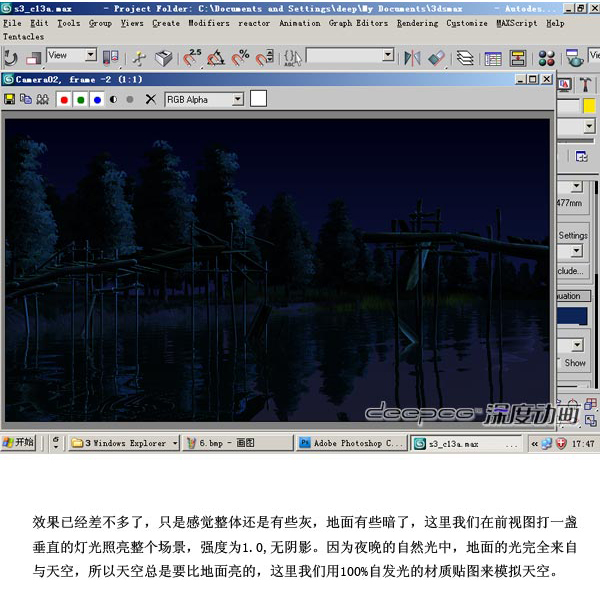The width and height of the screenshot is (600, 604).
Task: Select the Scale tool icon beside View
Action: 34,58
